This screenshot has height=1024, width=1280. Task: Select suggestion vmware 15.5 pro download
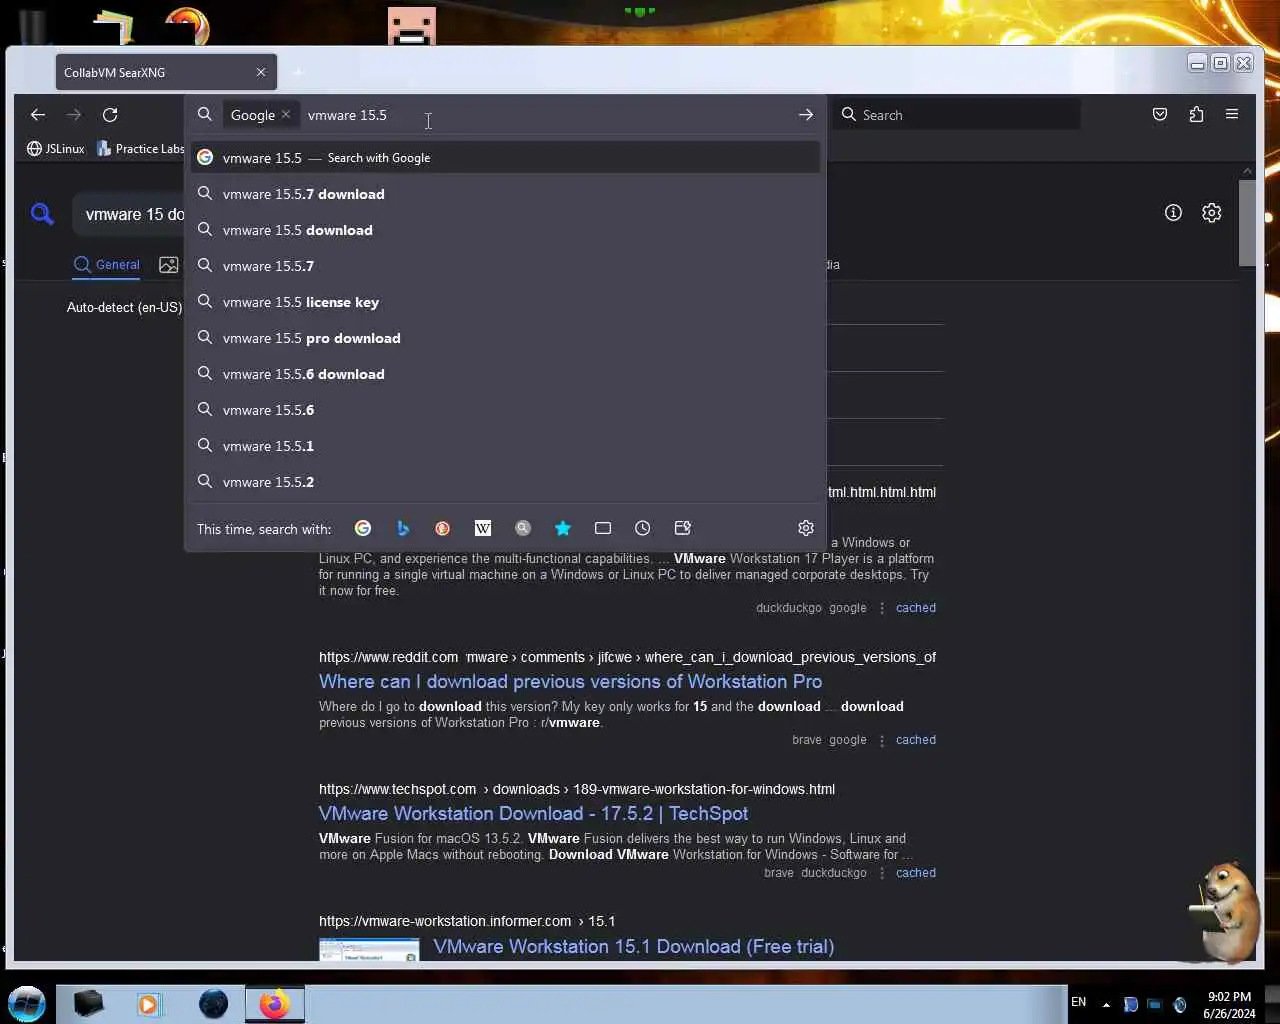click(505, 338)
